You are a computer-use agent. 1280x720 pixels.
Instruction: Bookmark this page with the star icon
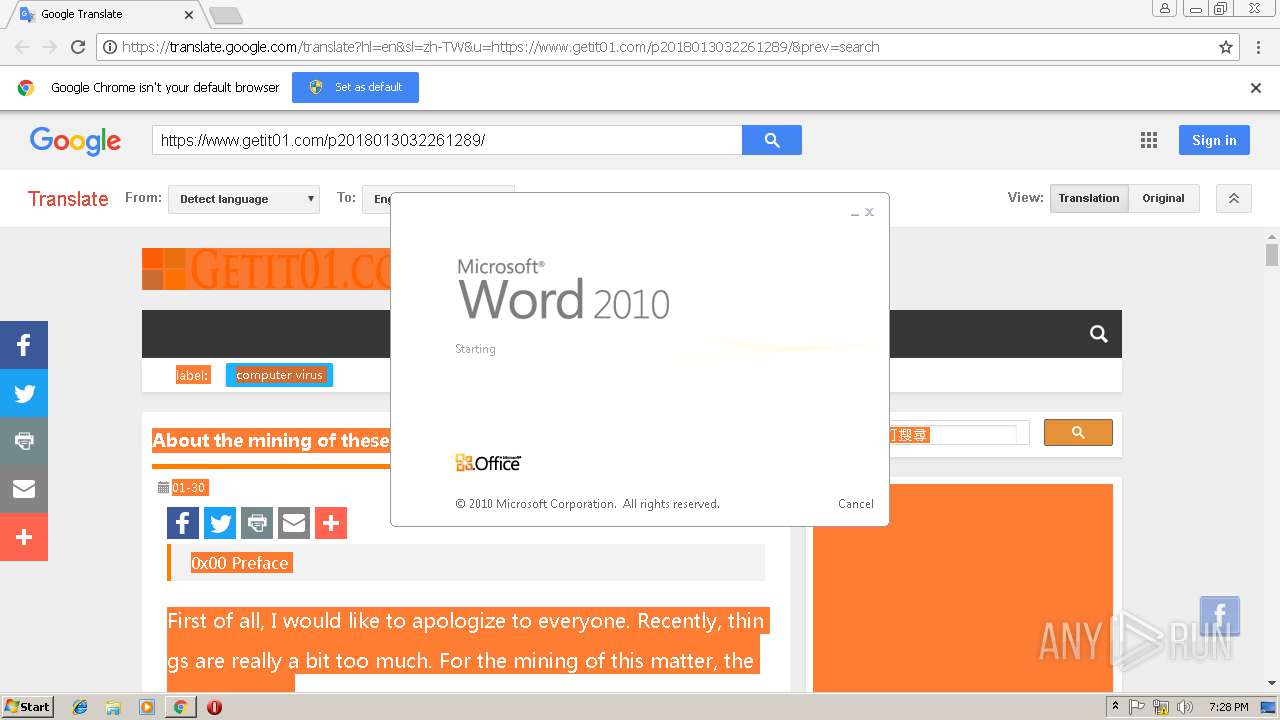coord(1226,47)
